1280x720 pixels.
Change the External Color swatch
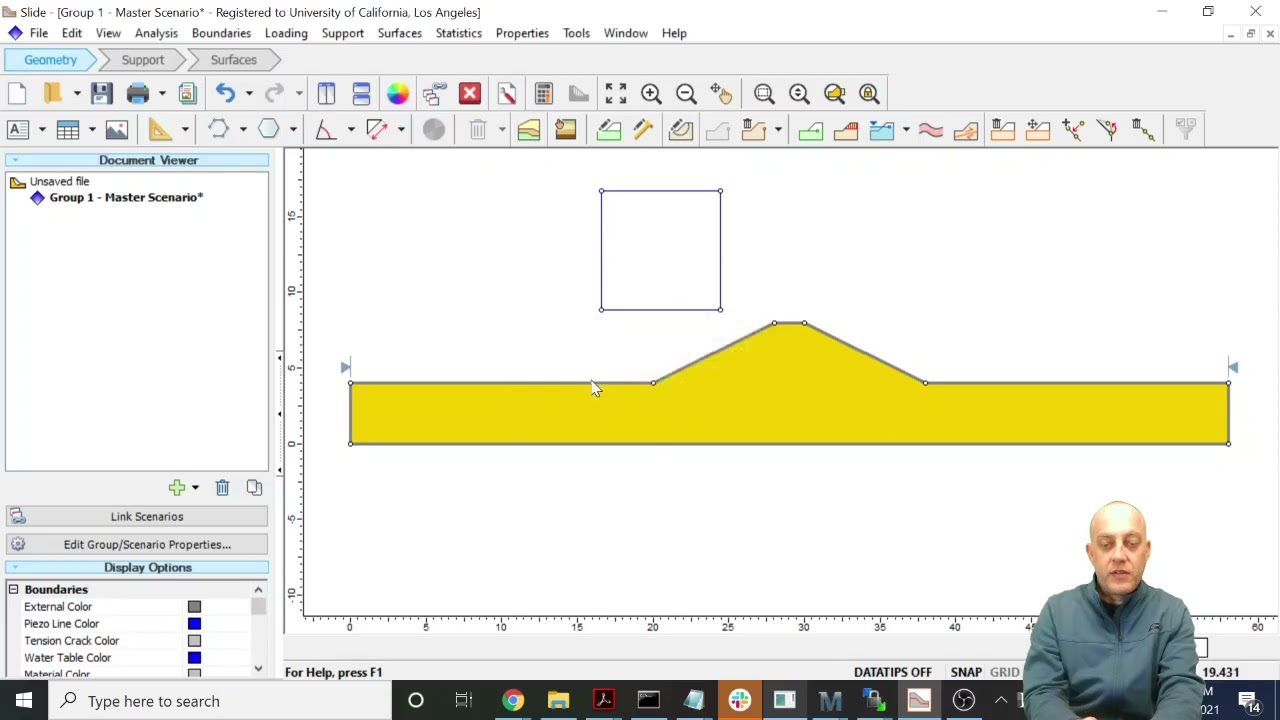pos(194,607)
